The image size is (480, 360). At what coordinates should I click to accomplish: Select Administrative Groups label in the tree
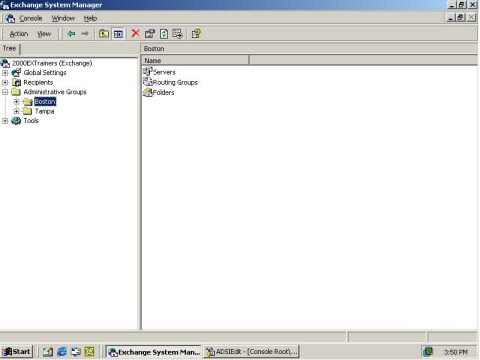55,92
